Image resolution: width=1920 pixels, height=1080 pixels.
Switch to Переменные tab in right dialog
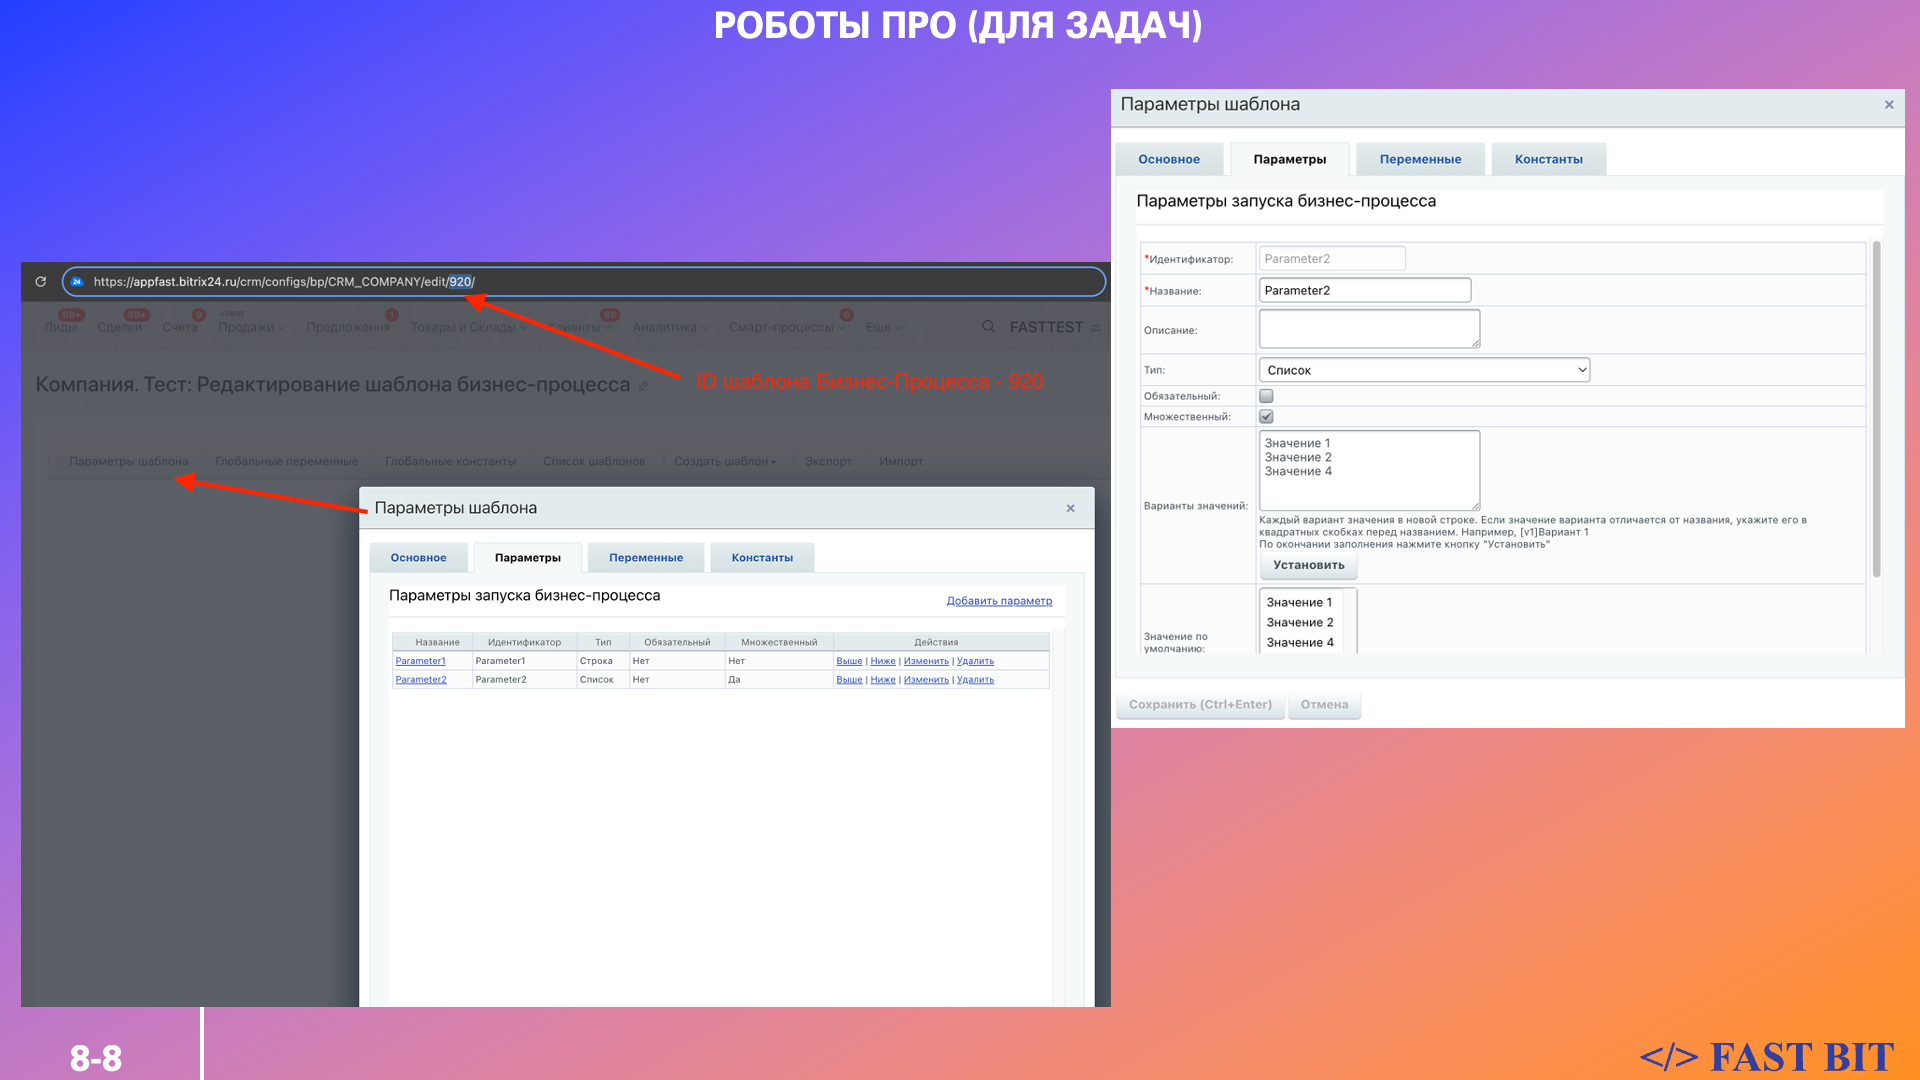pos(1419,160)
